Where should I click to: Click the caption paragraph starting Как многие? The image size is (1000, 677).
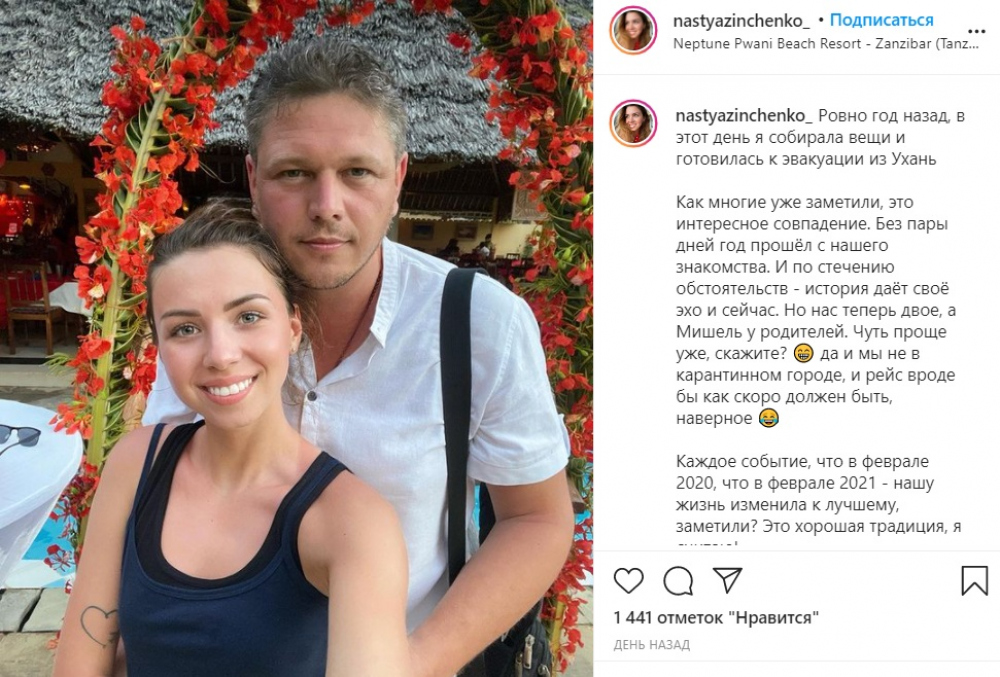816,310
